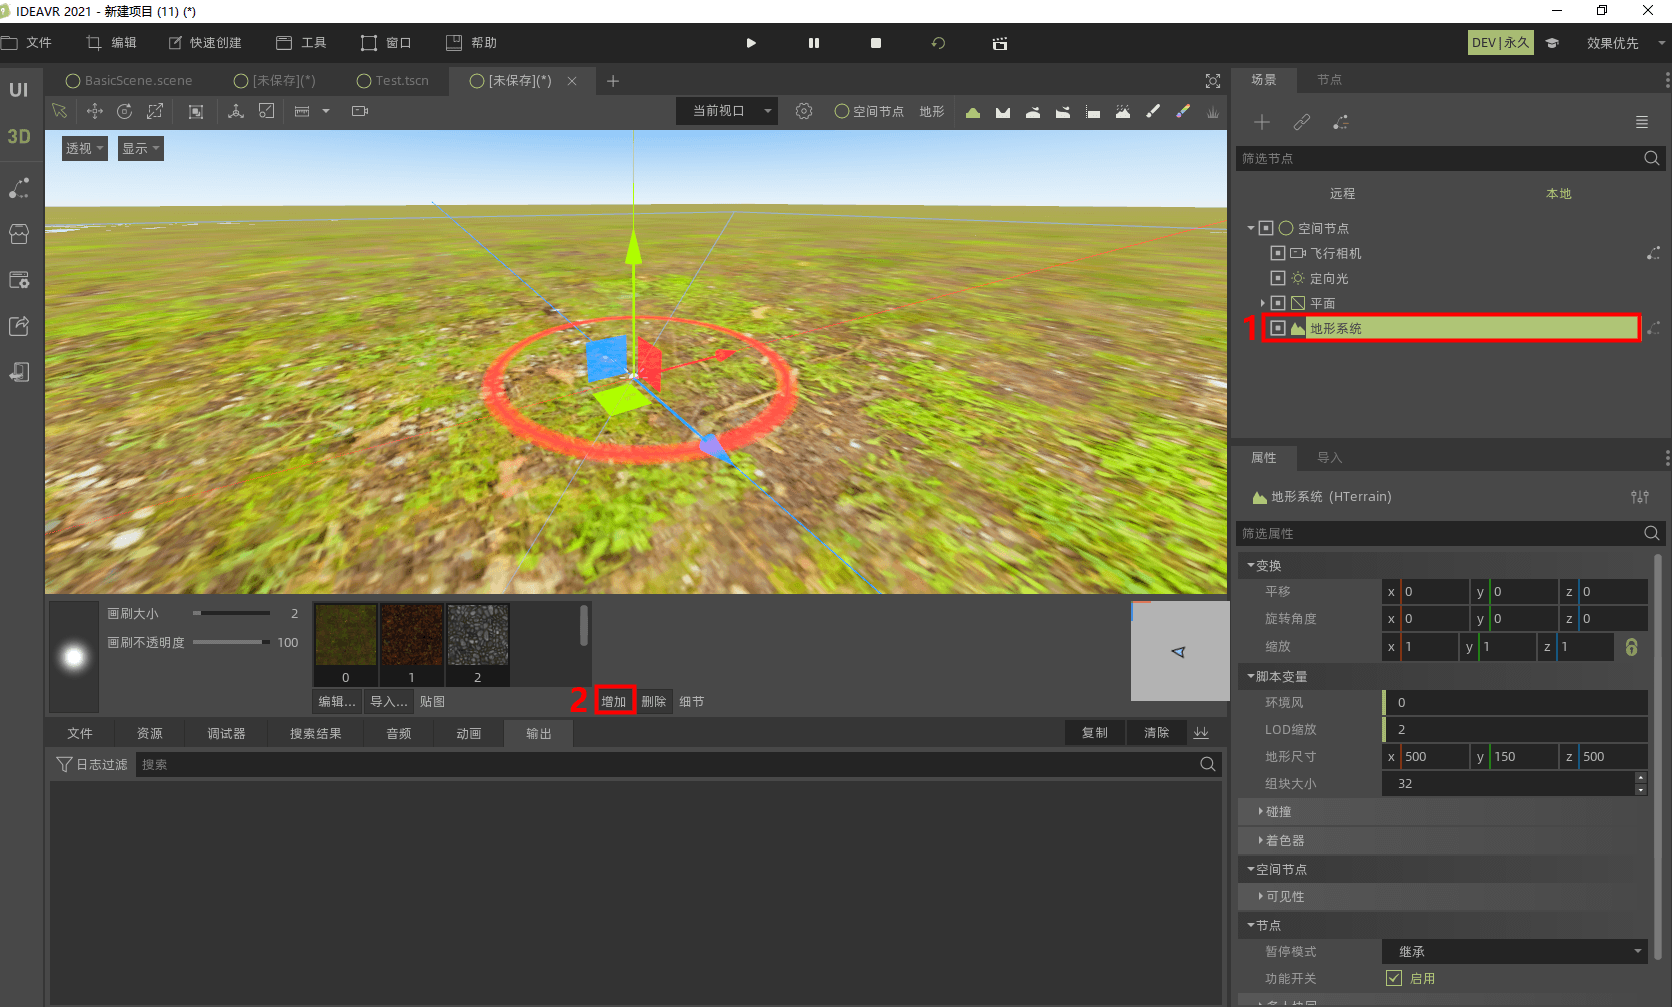This screenshot has width=1672, height=1007.
Task: Click the 效果优先 quality button
Action: point(1613,43)
